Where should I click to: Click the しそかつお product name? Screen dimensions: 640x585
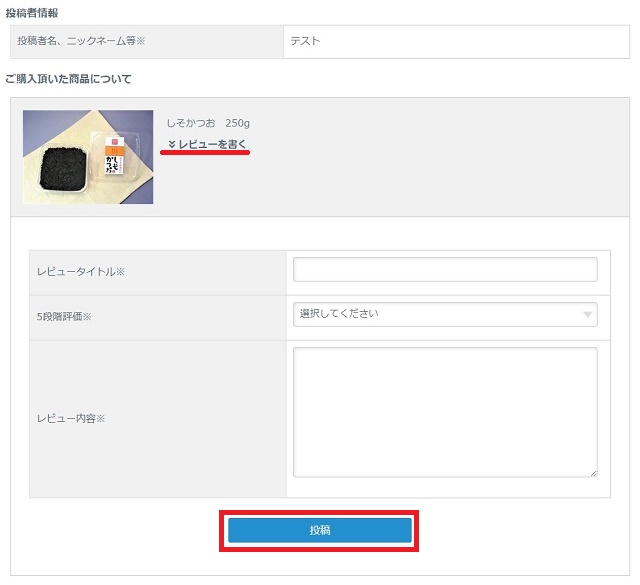tap(191, 122)
